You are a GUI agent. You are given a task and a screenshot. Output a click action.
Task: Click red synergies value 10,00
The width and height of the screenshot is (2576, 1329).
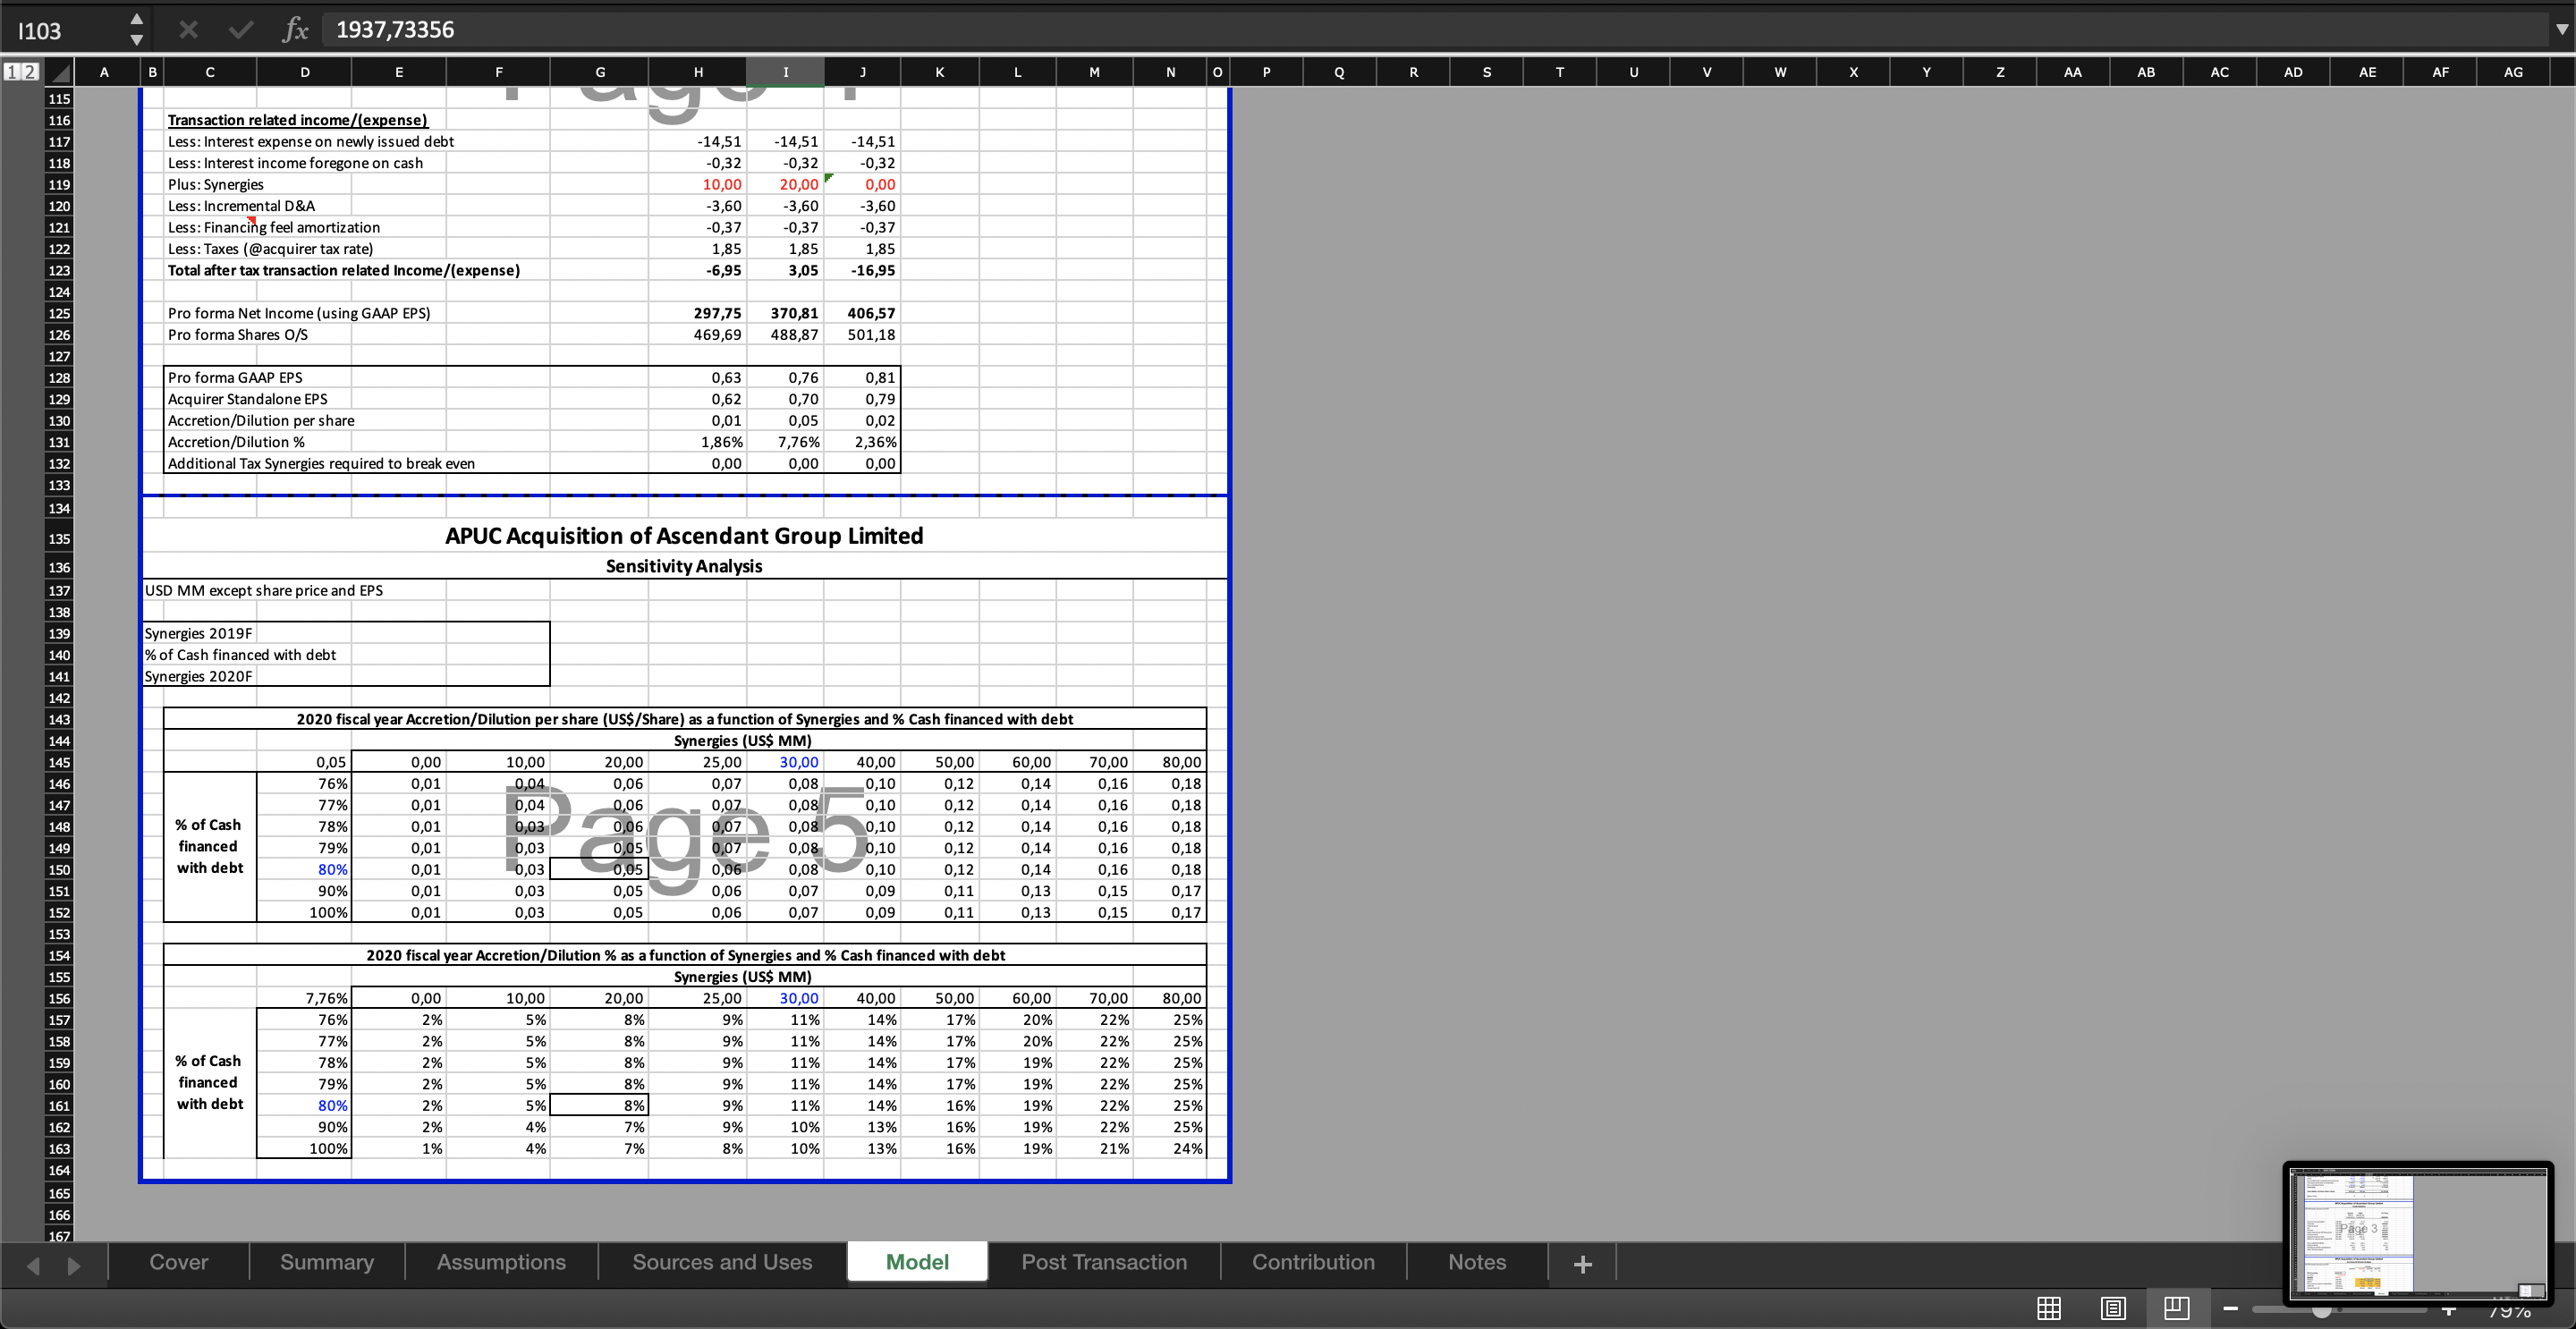721,185
